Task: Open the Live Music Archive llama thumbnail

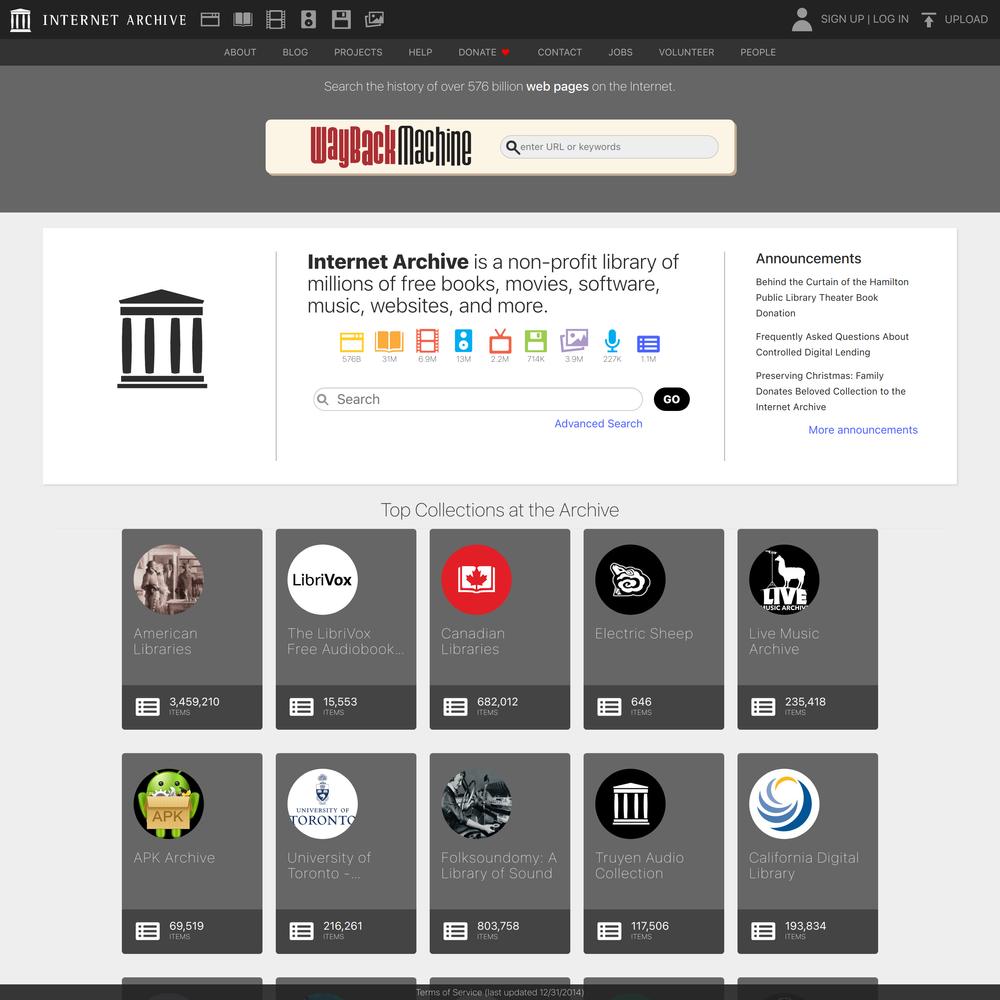Action: click(x=784, y=580)
